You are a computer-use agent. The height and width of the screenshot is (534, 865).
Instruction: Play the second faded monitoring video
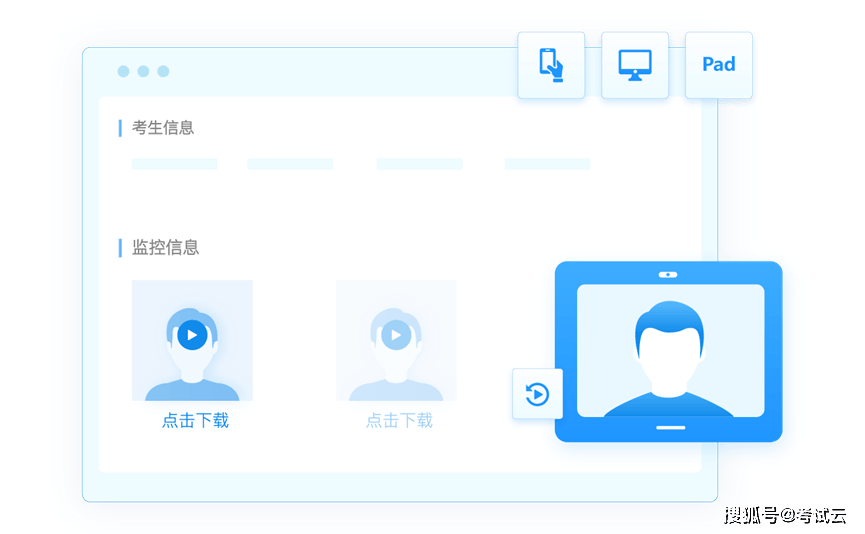point(396,335)
